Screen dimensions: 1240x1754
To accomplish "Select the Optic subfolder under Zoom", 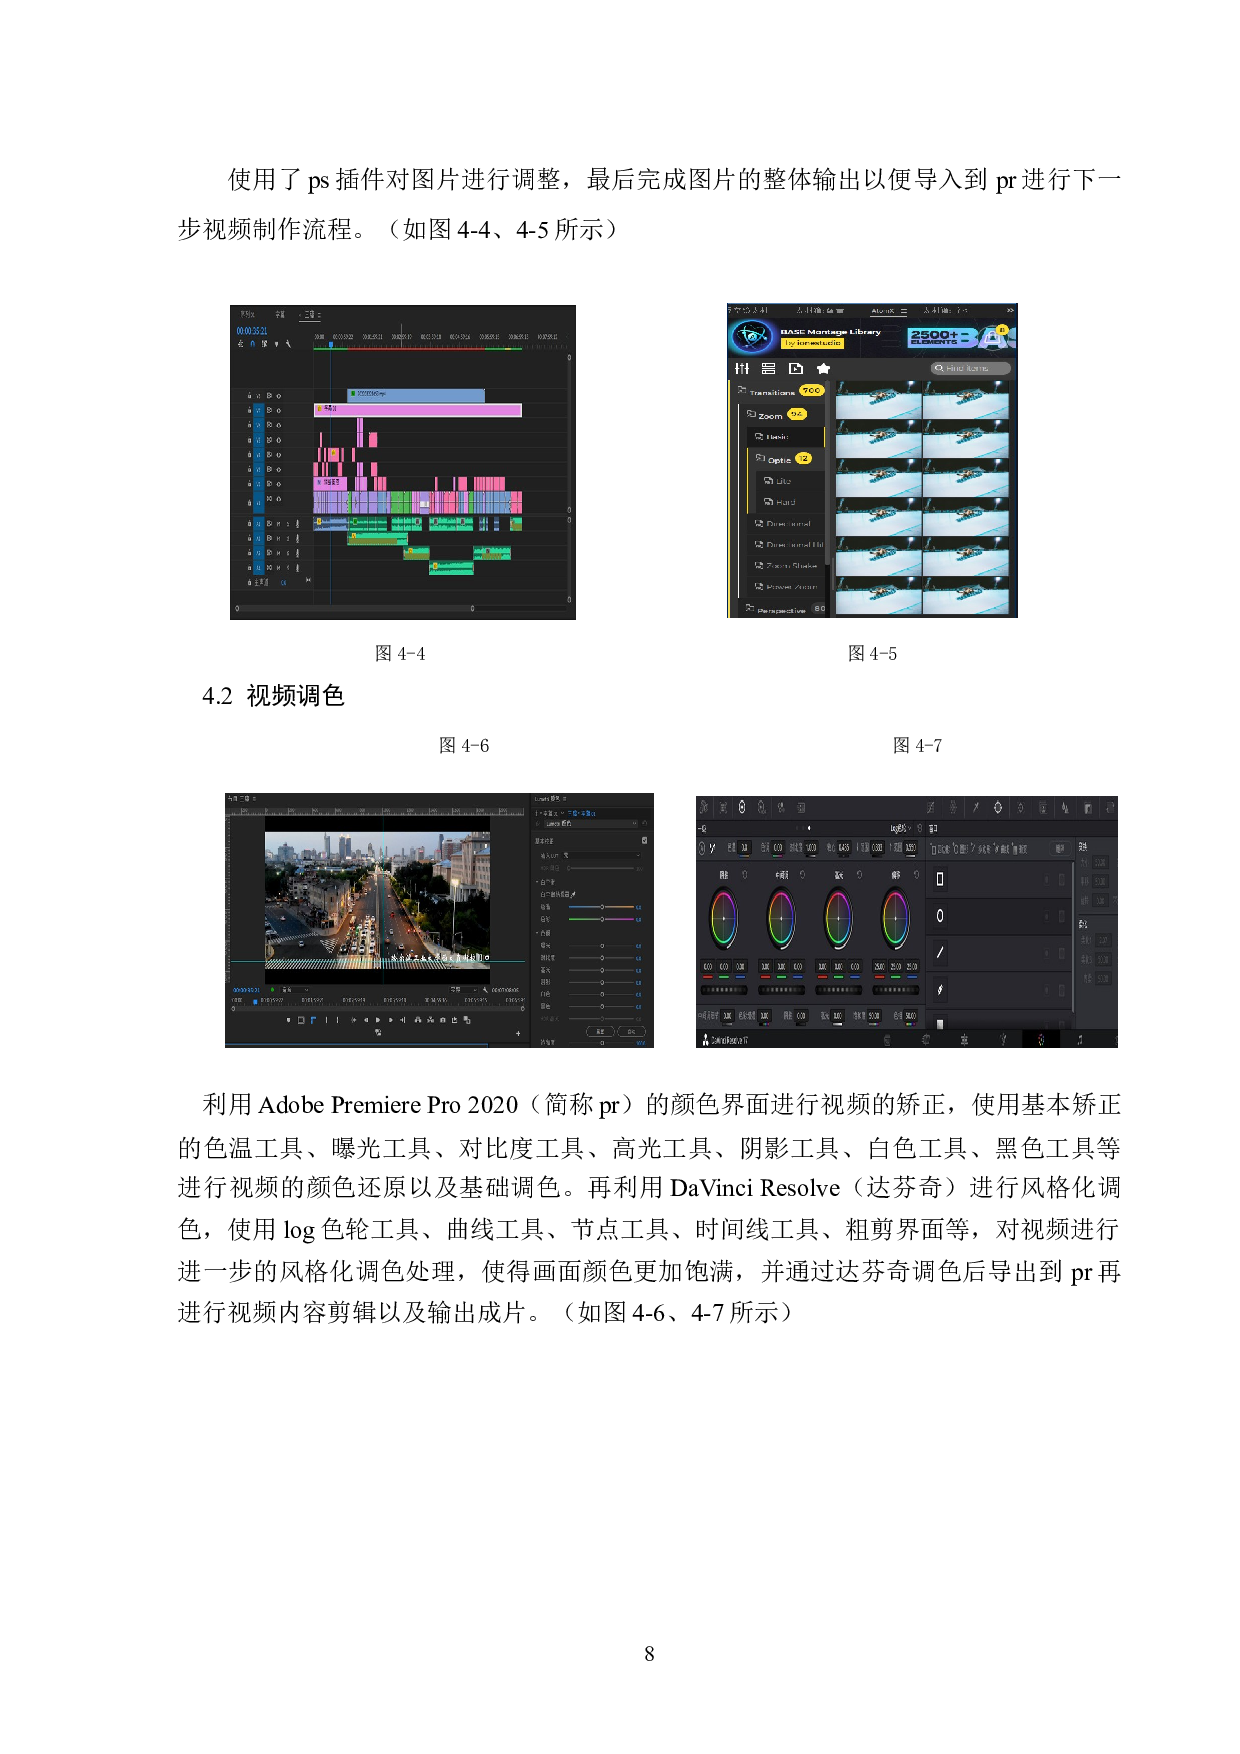I will pyautogui.click(x=779, y=460).
